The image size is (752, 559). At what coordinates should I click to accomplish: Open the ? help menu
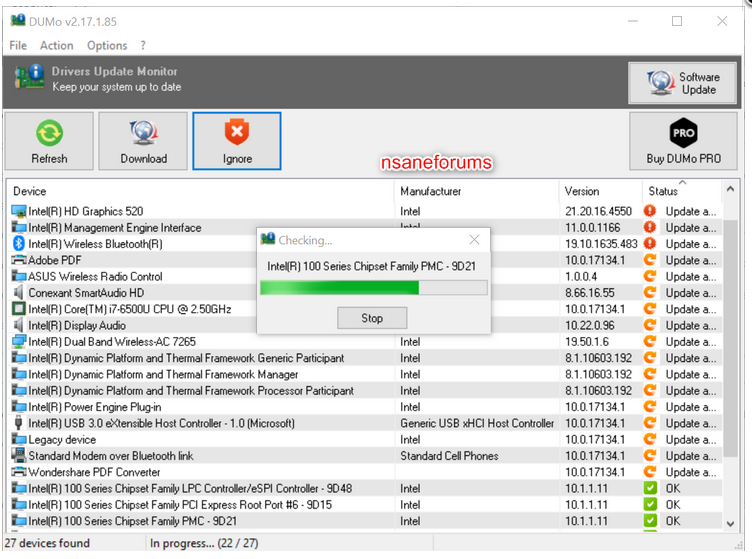[x=143, y=46]
